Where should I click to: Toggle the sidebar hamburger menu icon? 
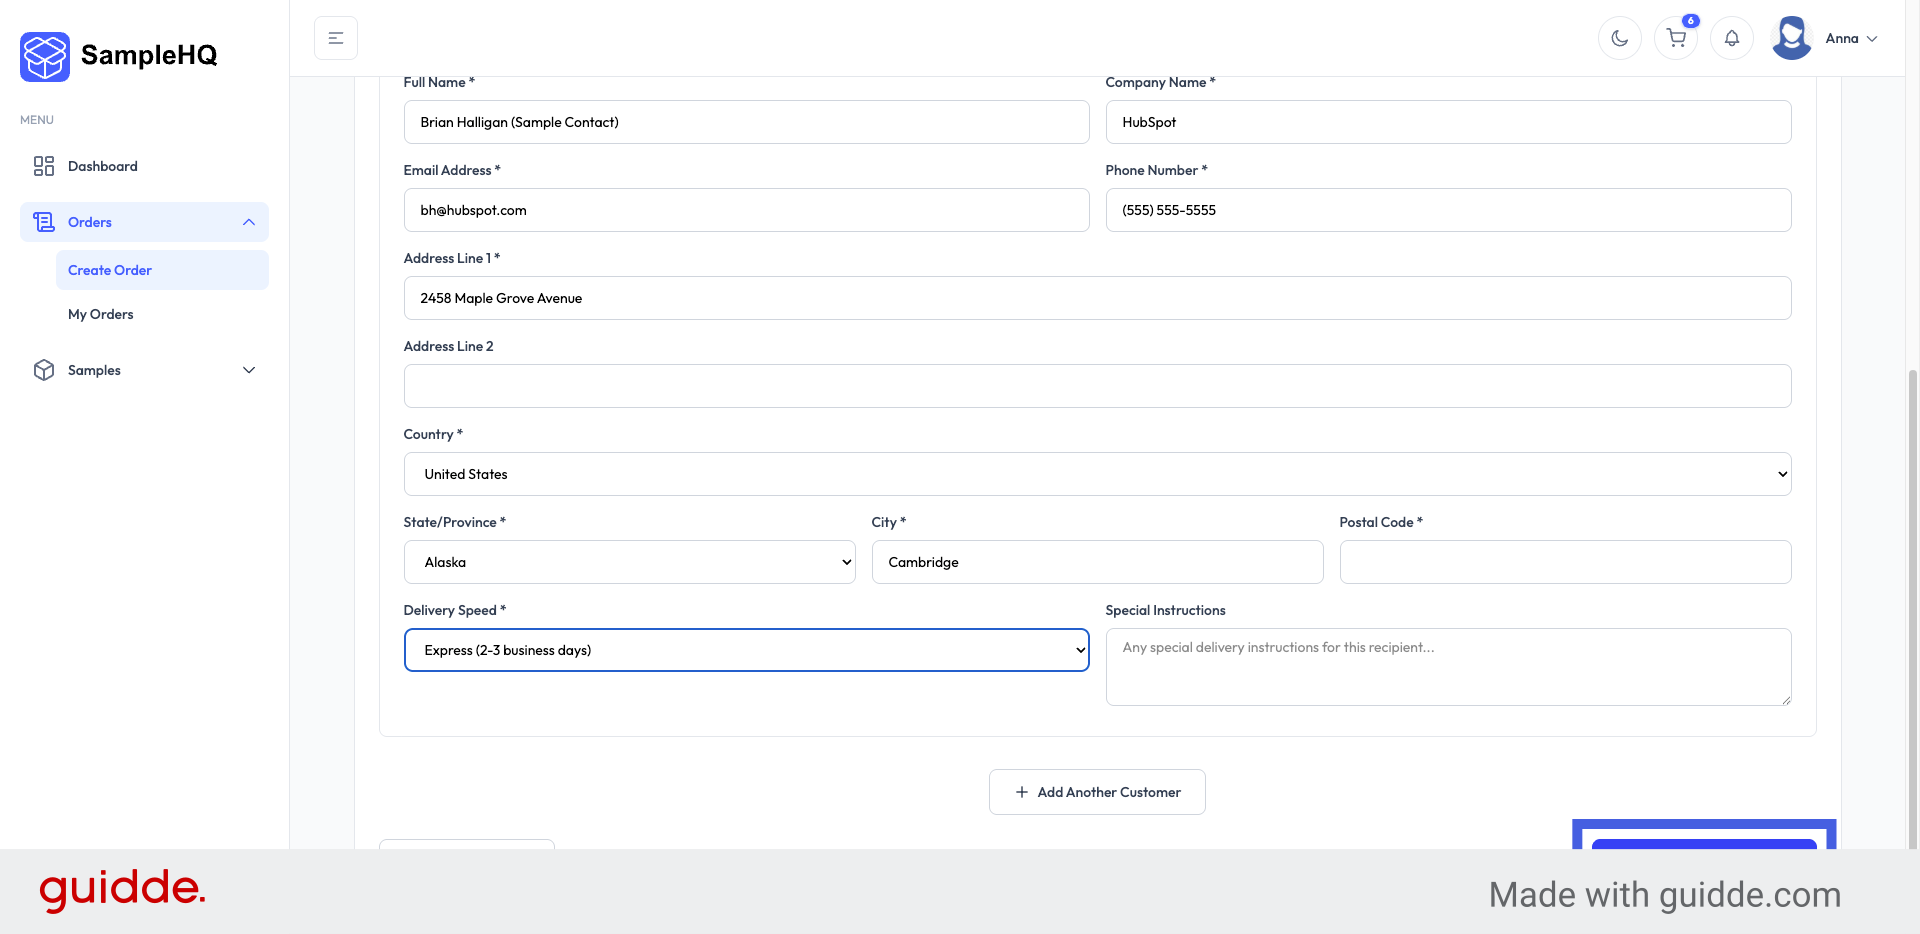(336, 38)
